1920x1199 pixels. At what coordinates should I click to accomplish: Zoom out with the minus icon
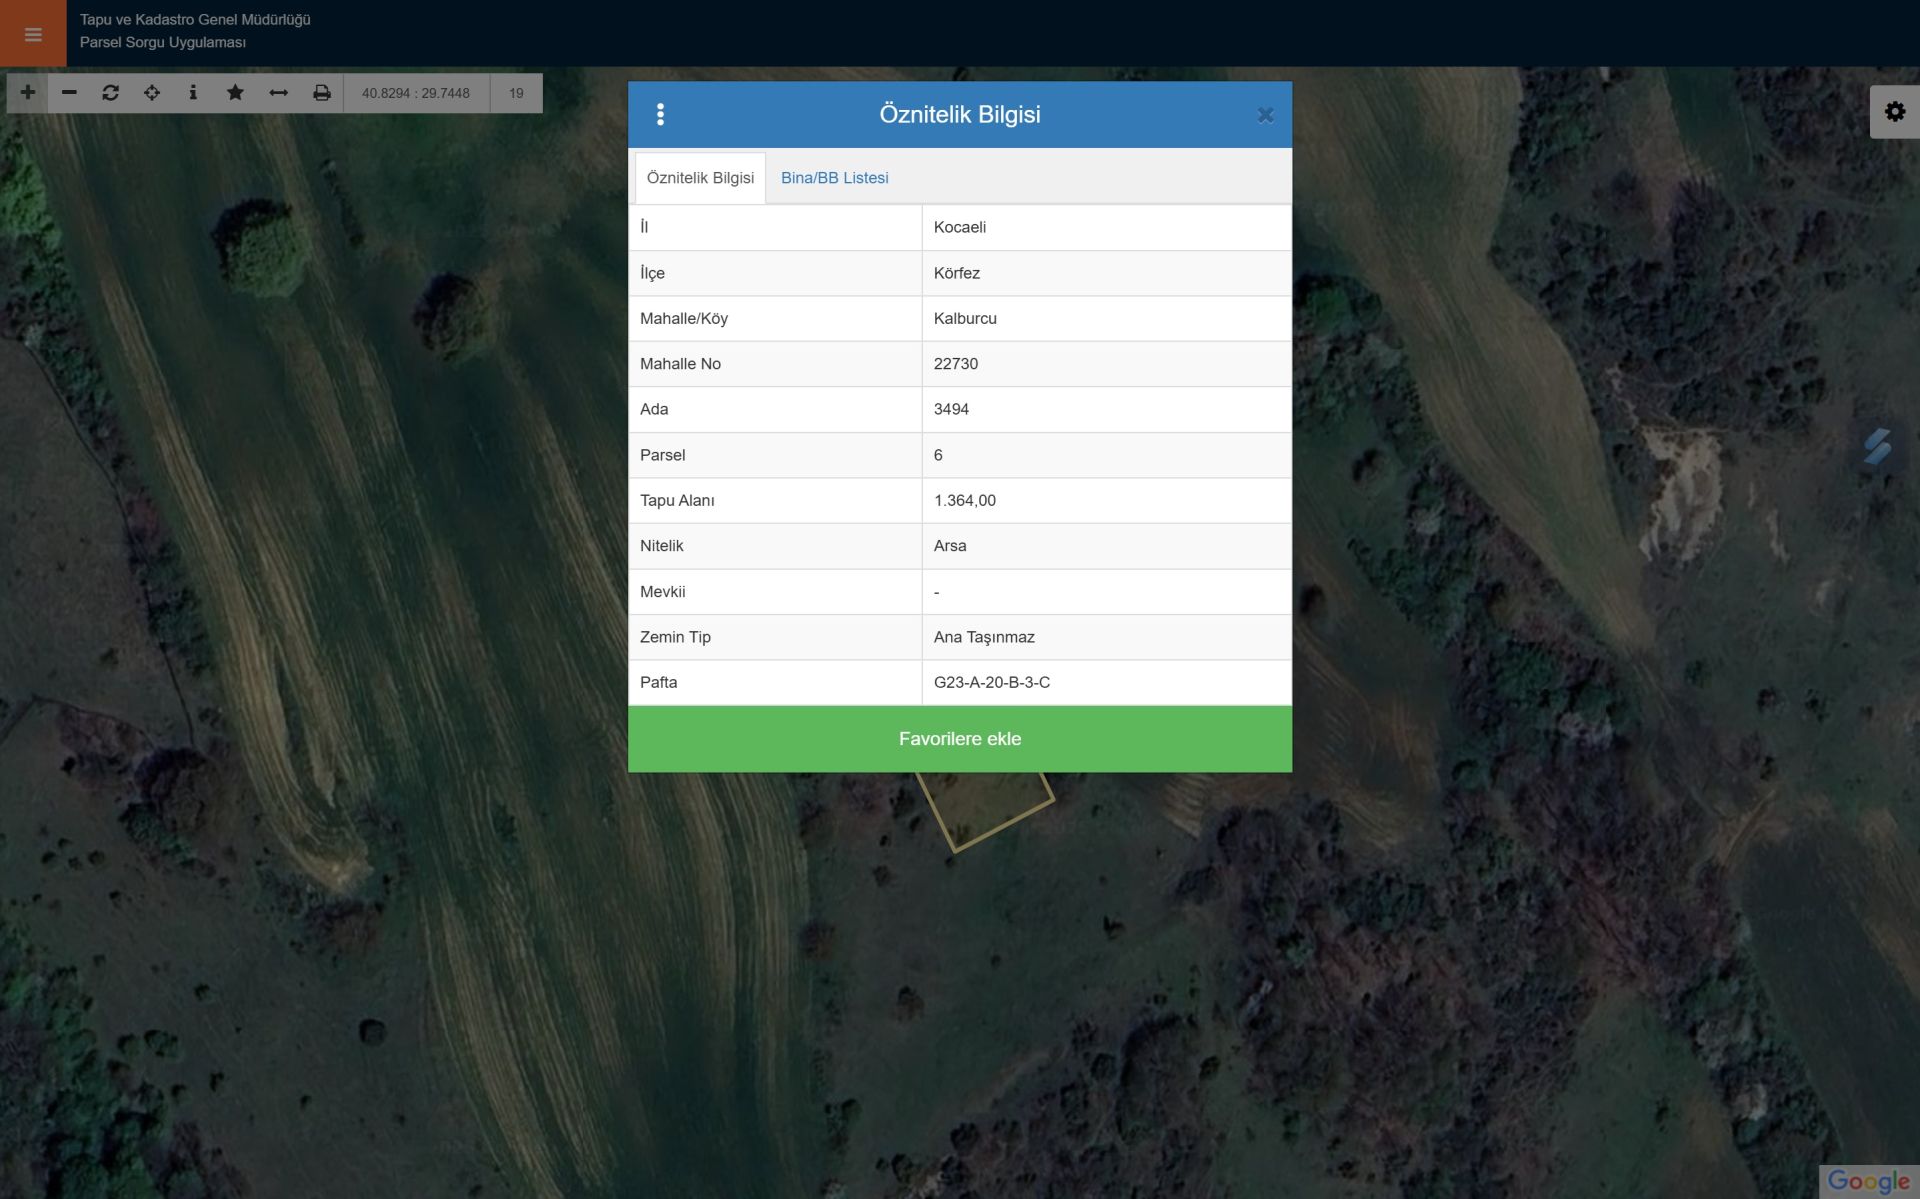[x=69, y=92]
